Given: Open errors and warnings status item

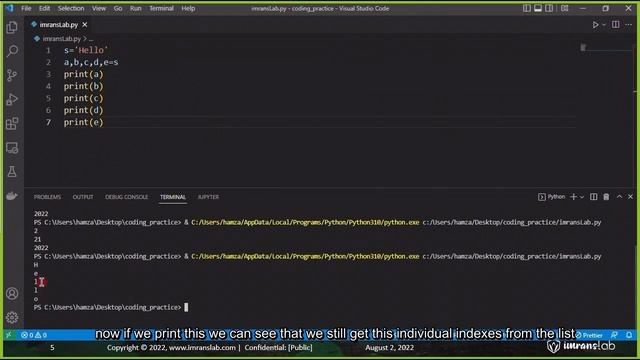Looking at the screenshot, I should click(34, 335).
